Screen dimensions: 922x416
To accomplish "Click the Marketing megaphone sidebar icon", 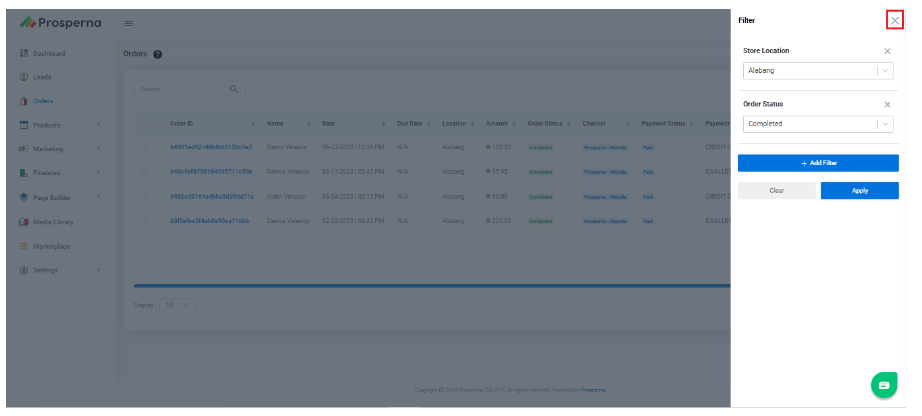I will (x=24, y=149).
